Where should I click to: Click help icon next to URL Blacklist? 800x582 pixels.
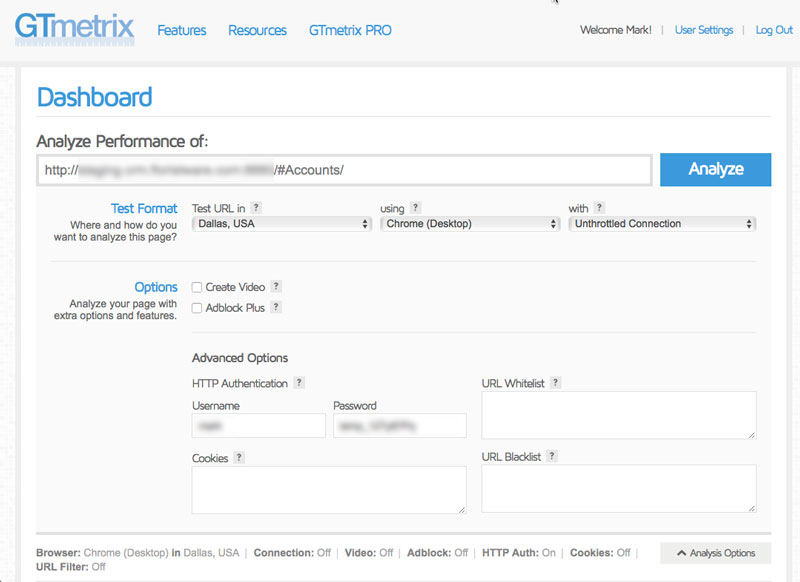tap(552, 457)
